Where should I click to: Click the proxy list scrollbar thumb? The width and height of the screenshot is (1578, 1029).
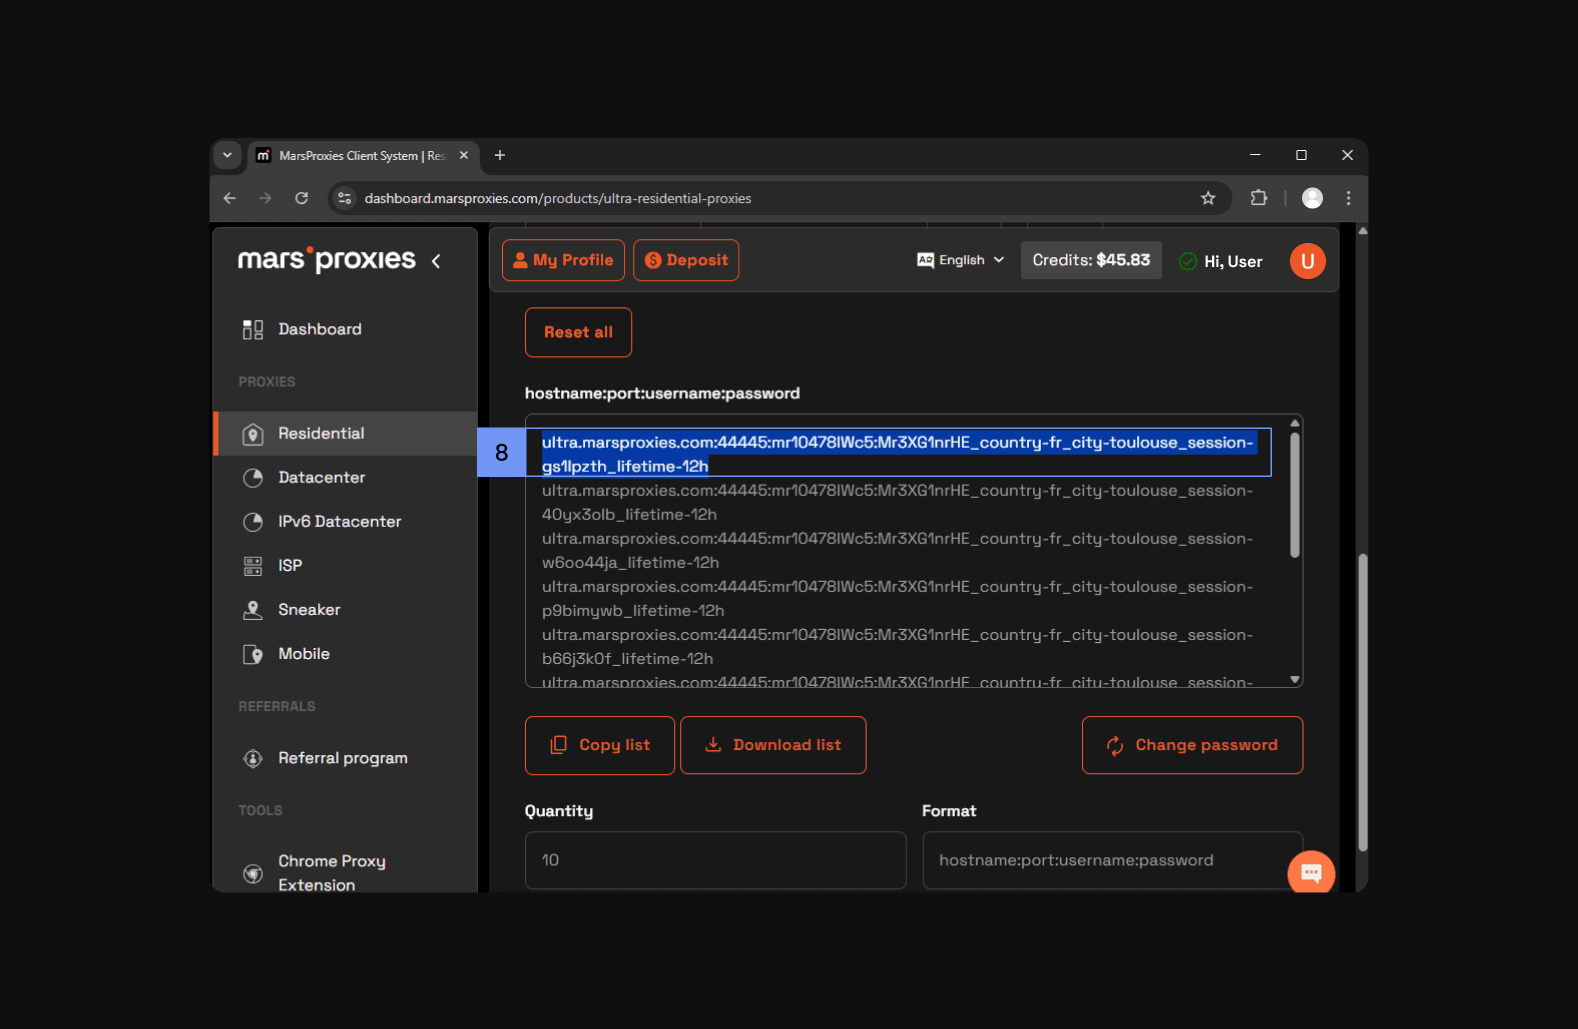coord(1295,495)
